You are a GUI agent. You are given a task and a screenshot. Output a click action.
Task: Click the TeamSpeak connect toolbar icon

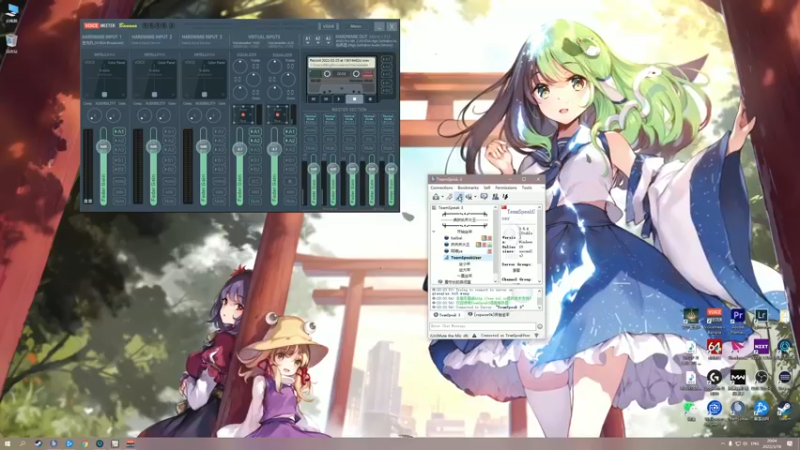436,197
